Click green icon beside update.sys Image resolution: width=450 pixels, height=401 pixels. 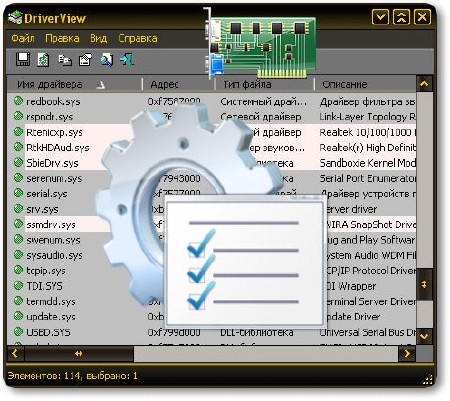18,316
